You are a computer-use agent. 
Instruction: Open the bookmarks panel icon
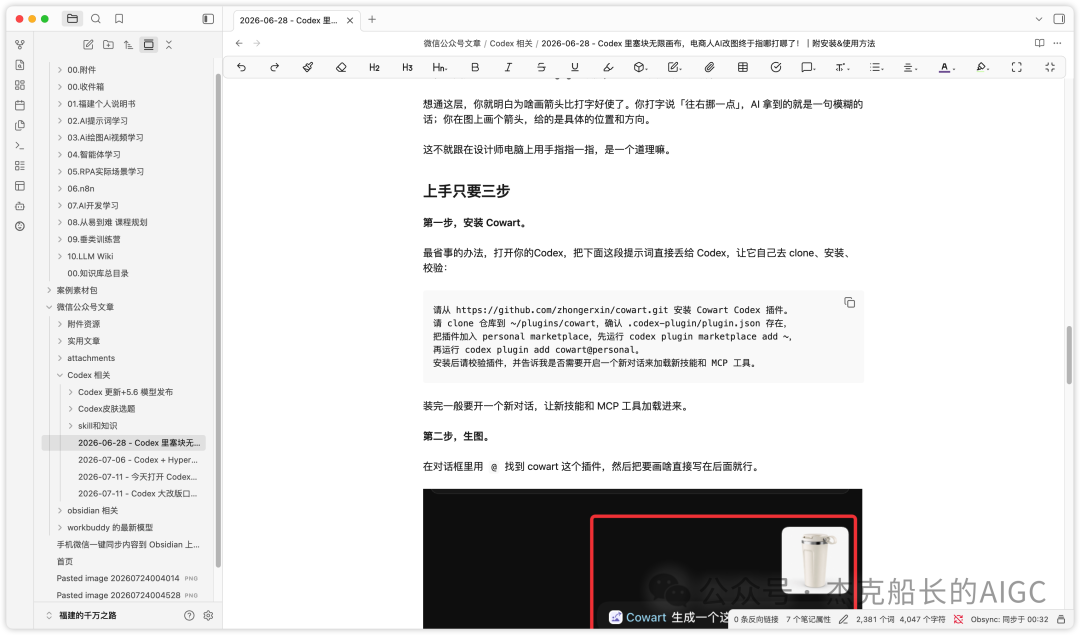pyautogui.click(x=119, y=19)
